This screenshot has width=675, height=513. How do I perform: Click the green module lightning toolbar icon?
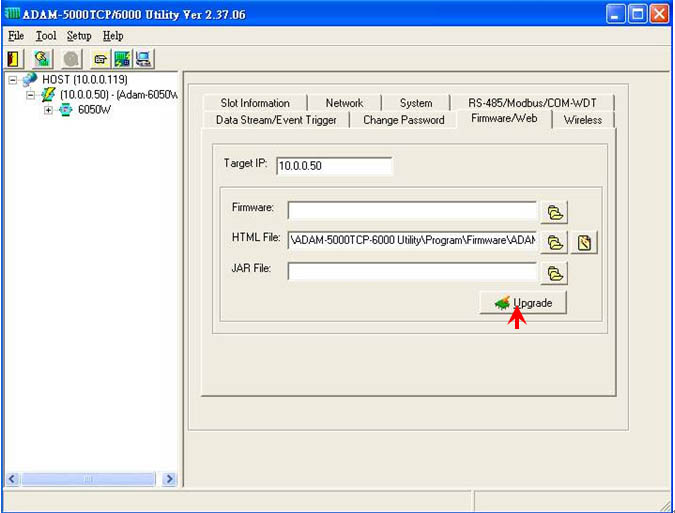122,59
